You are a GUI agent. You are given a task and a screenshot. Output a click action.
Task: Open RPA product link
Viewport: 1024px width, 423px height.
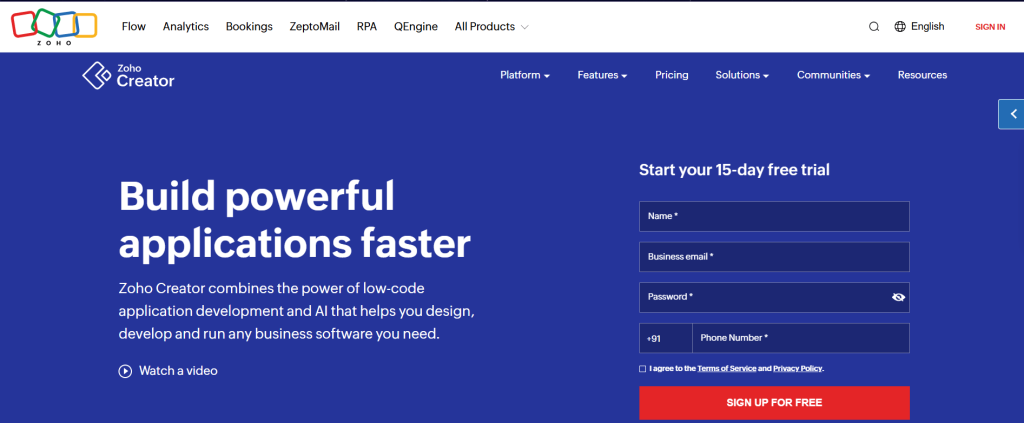(367, 27)
